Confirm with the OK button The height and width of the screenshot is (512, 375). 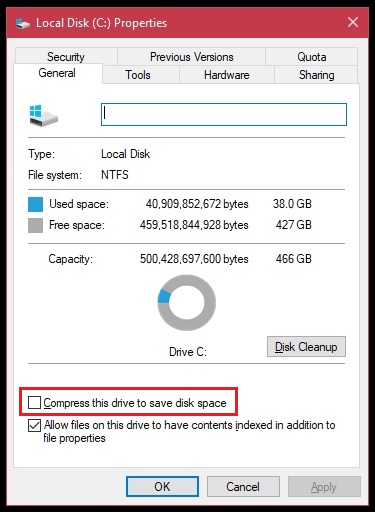(x=162, y=487)
